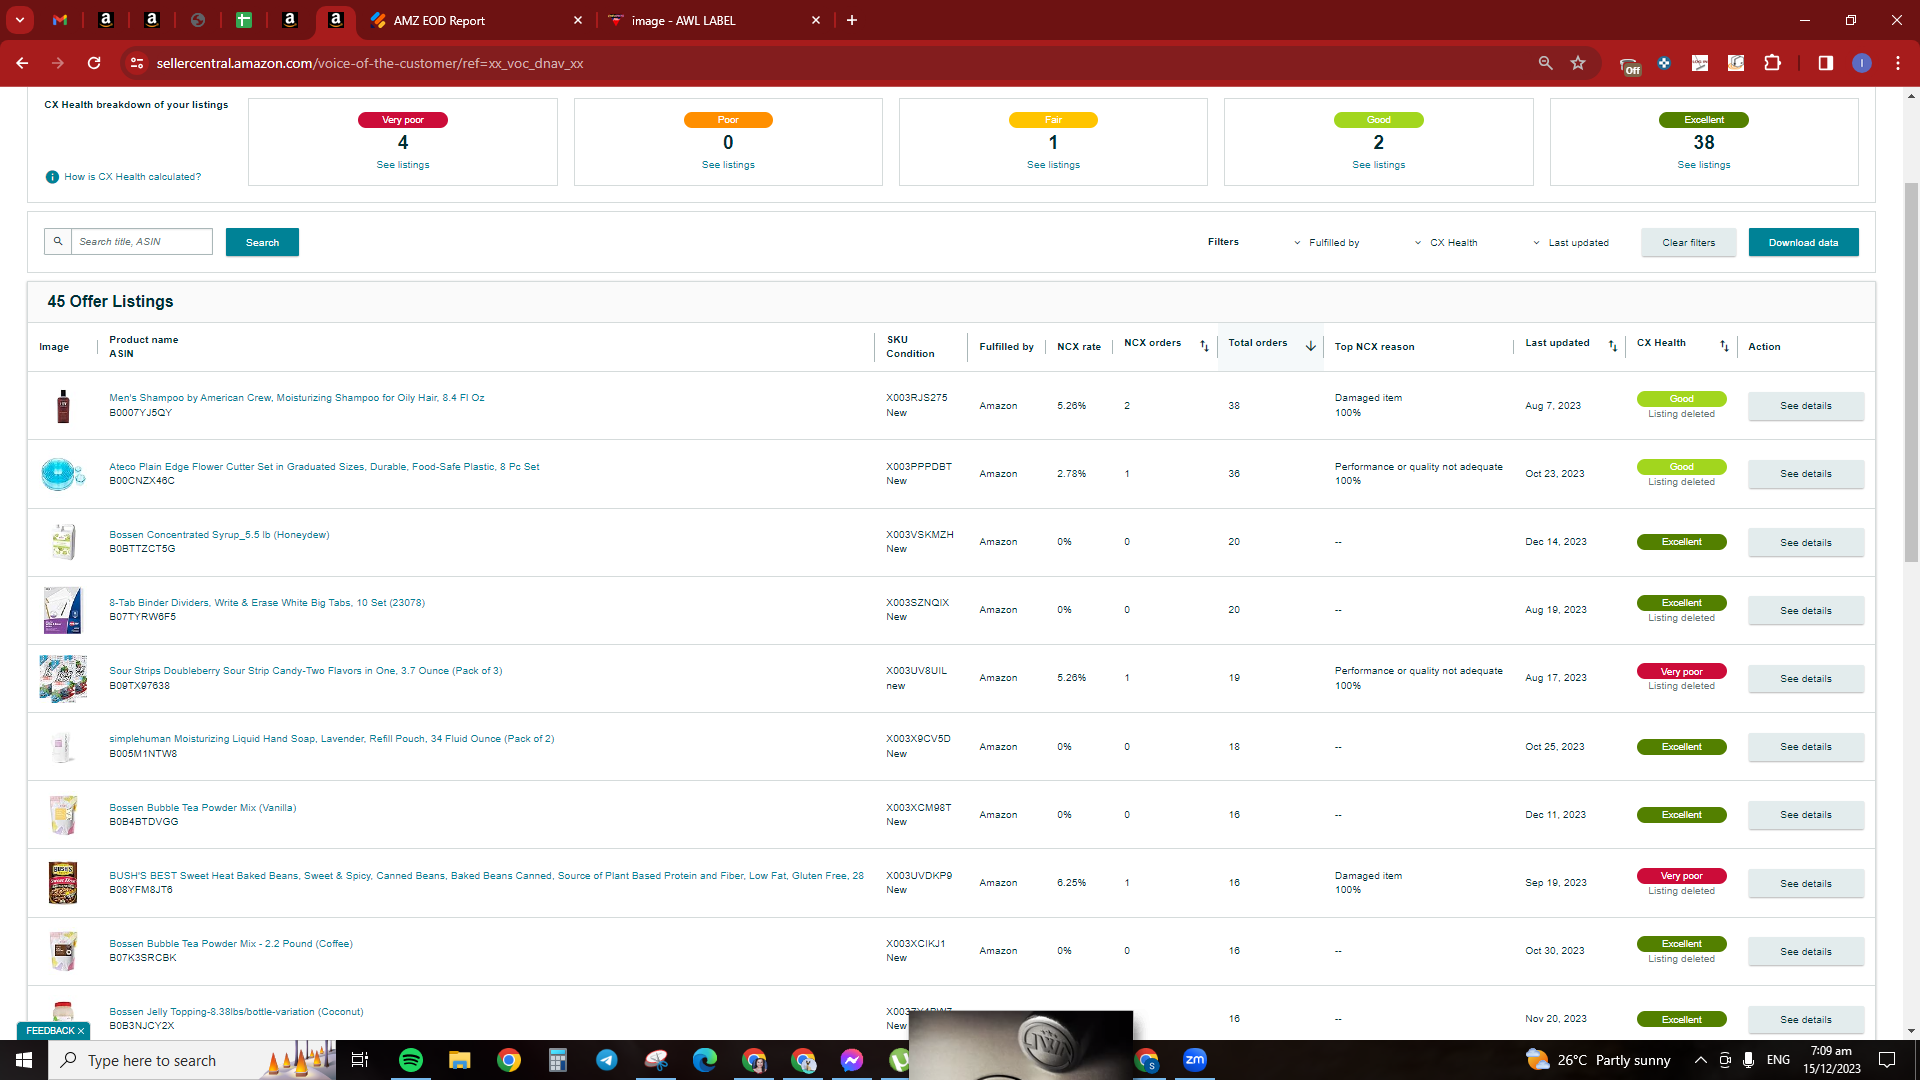Viewport: 1920px width, 1080px height.
Task: Open File Explorer from the taskbar
Action: pyautogui.click(x=459, y=1060)
